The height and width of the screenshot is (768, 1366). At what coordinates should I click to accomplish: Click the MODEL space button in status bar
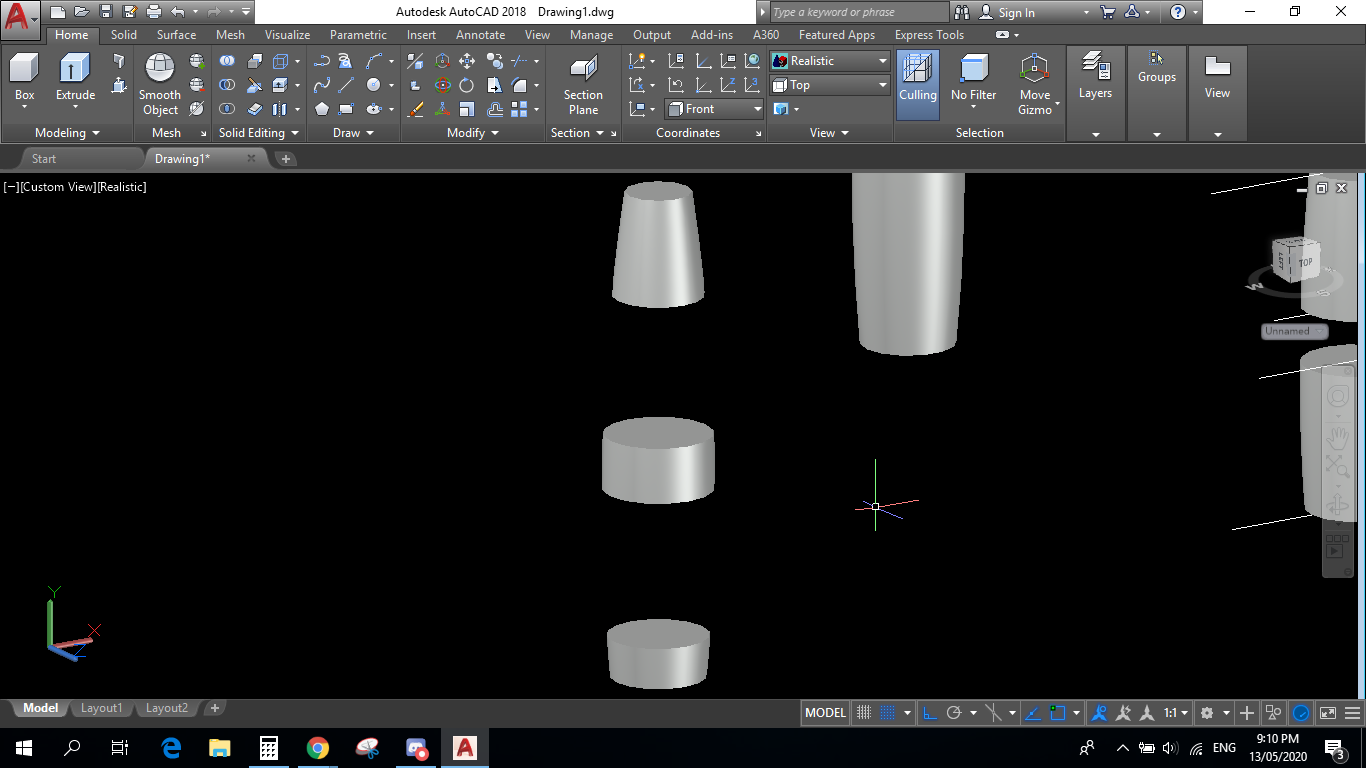coord(825,713)
